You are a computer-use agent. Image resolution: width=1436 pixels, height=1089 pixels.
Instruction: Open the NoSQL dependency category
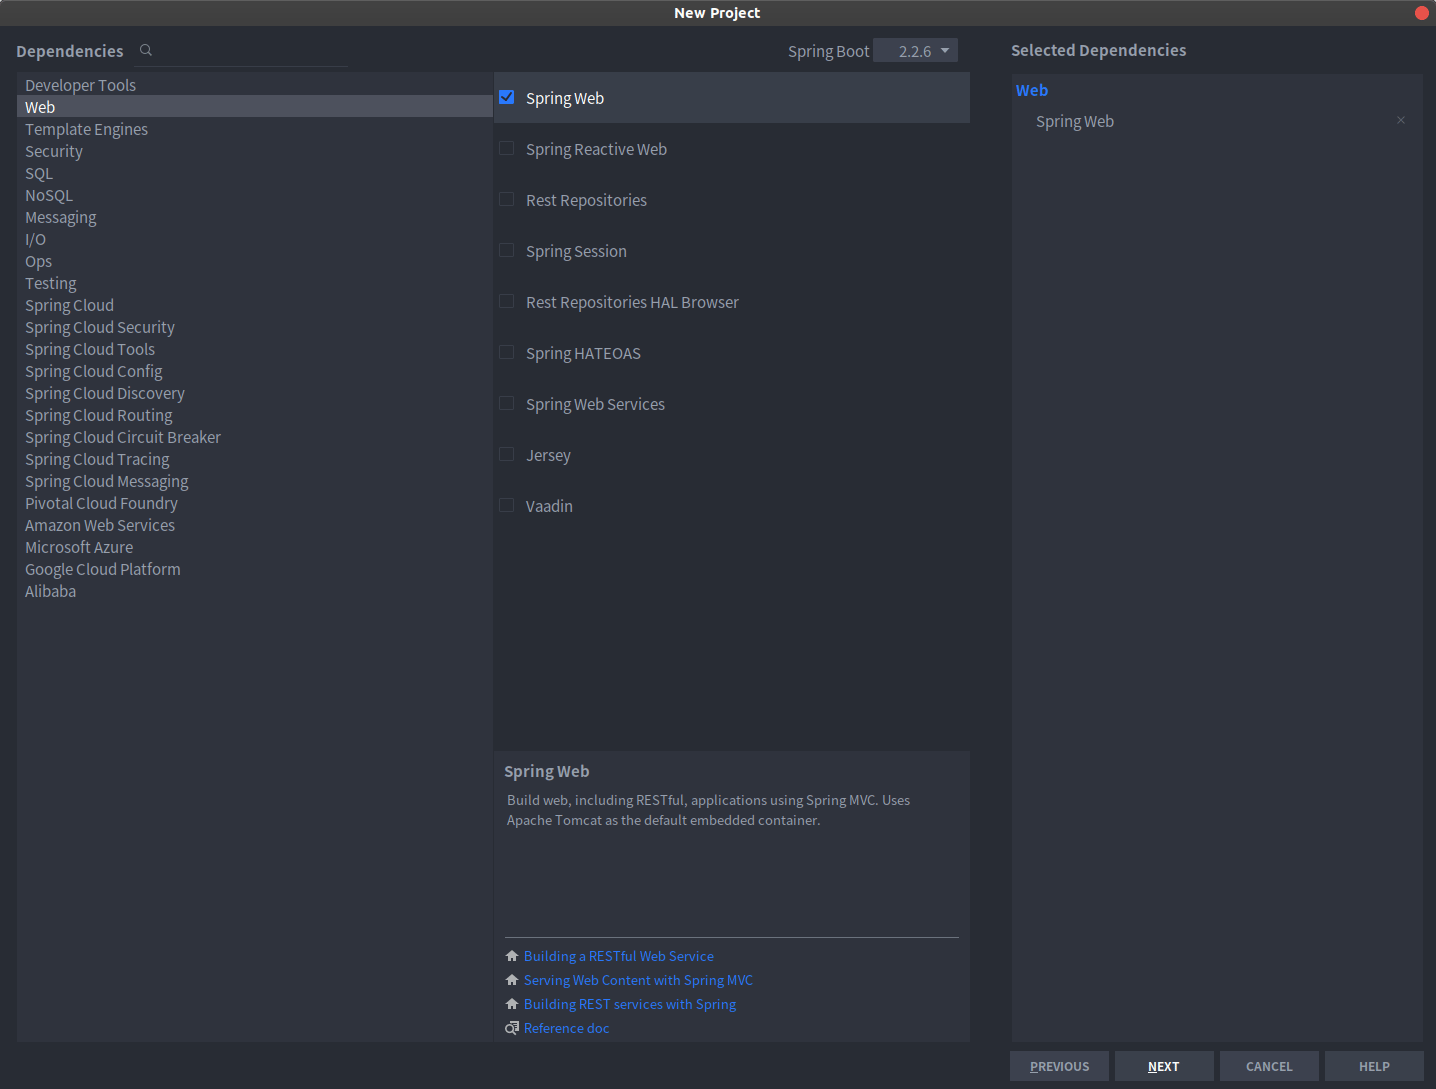pos(49,195)
